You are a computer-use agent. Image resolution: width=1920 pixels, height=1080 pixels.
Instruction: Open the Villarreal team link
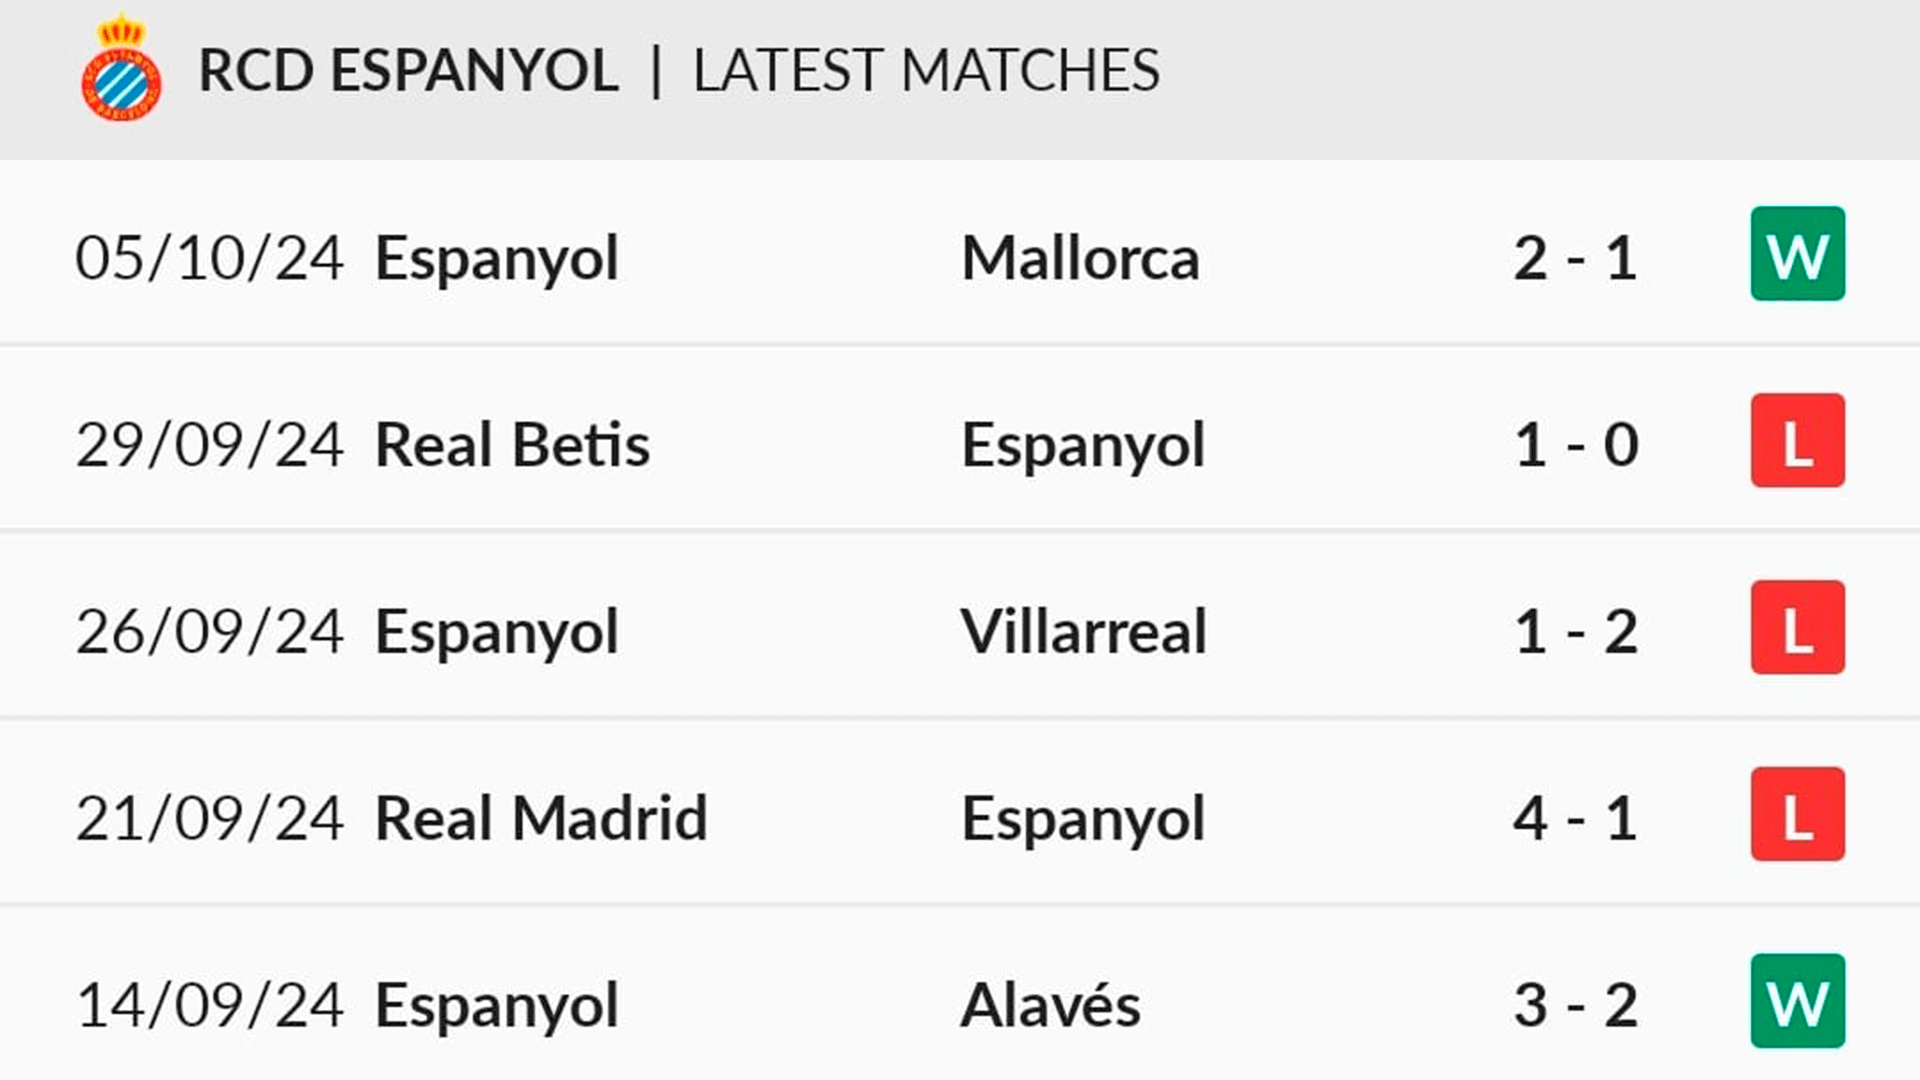point(1084,632)
